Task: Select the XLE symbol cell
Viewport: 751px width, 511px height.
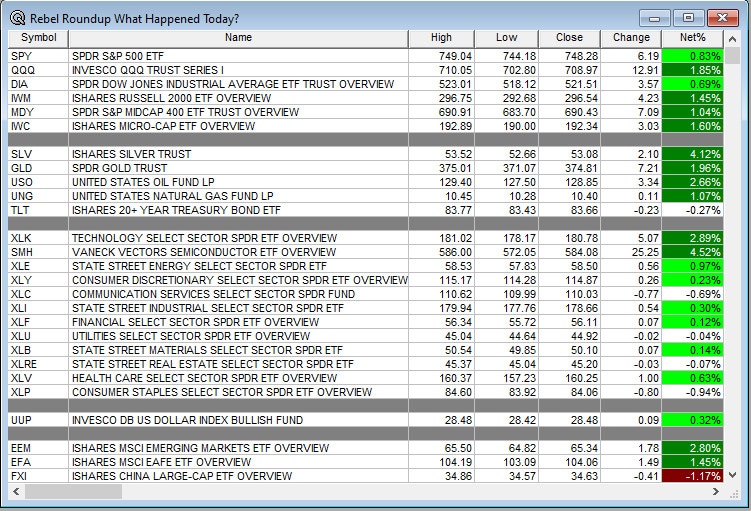Action: tap(38, 266)
